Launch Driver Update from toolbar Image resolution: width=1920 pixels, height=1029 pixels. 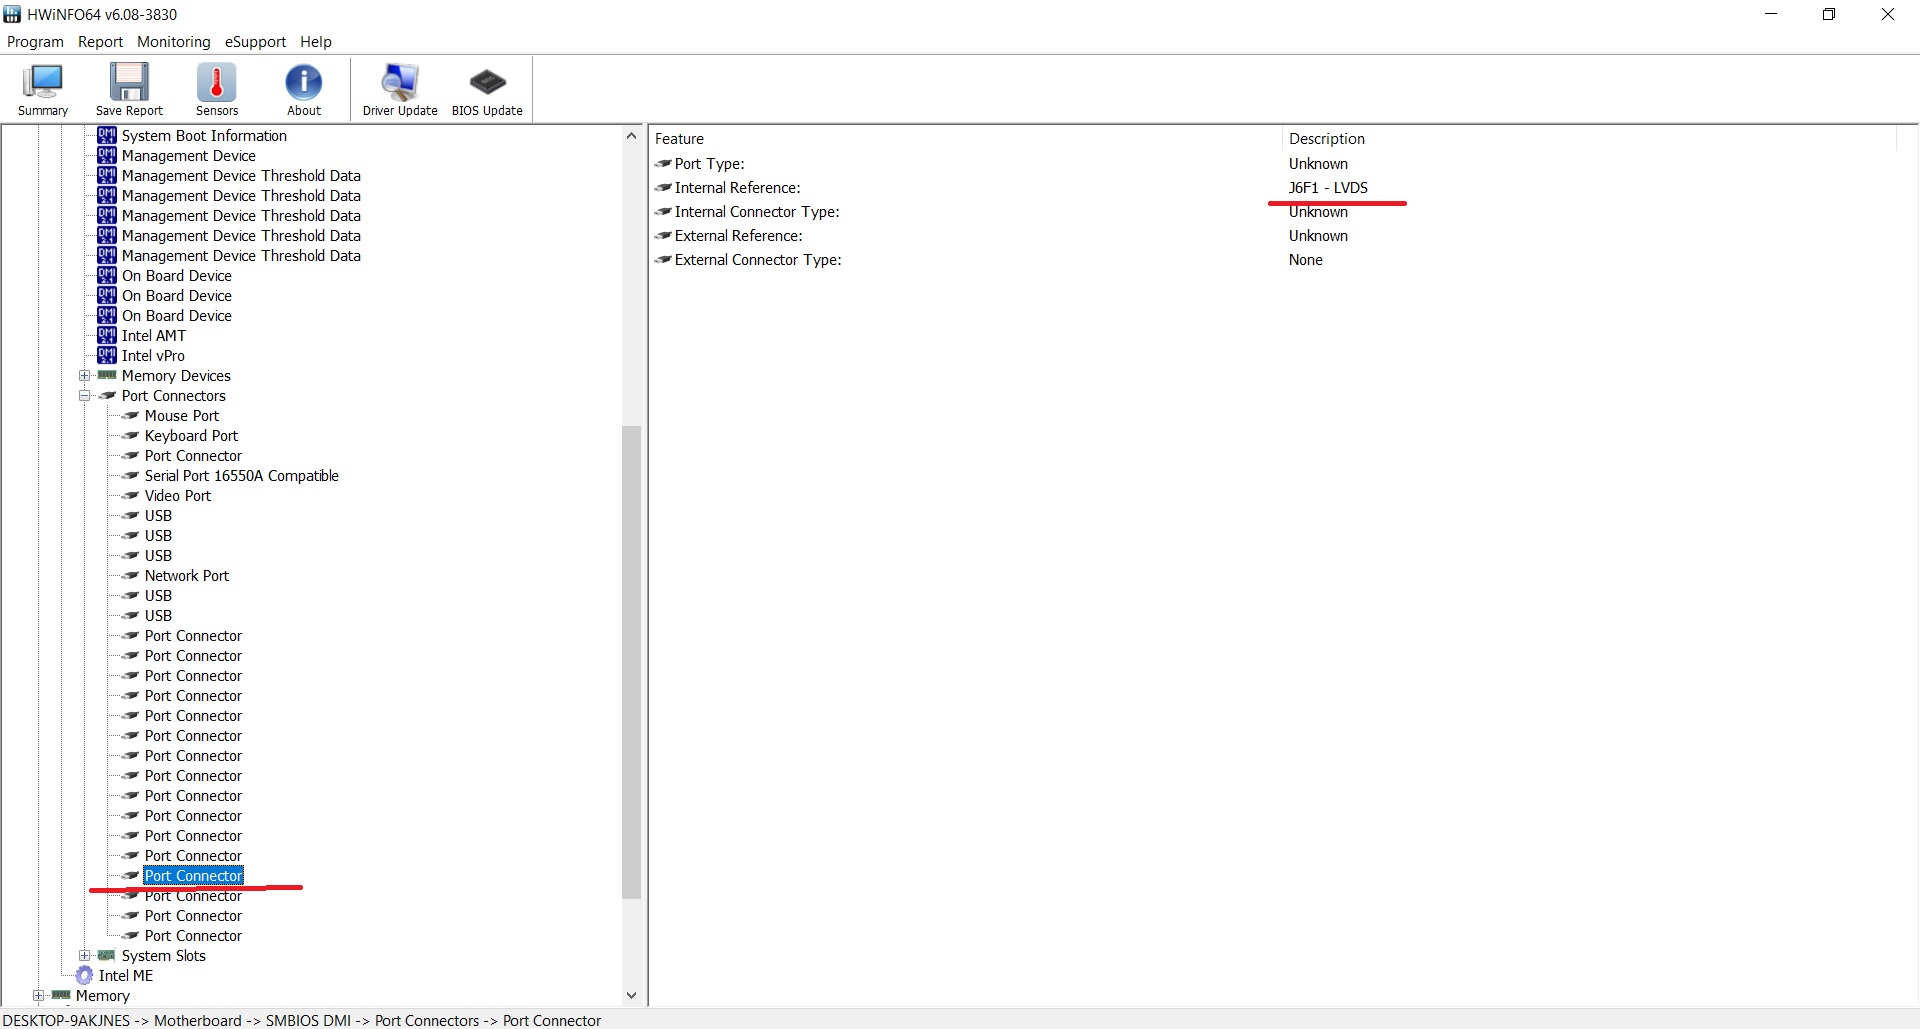click(x=400, y=90)
